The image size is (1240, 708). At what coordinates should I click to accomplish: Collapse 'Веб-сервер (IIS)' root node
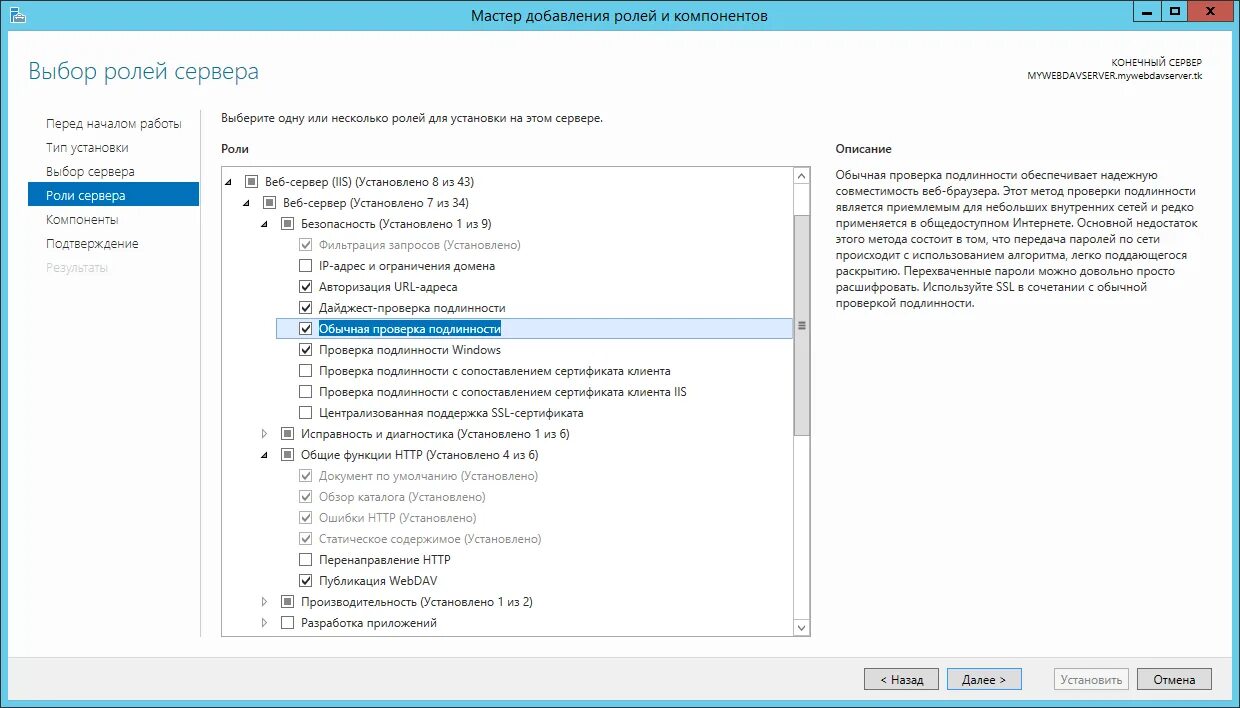coord(229,182)
